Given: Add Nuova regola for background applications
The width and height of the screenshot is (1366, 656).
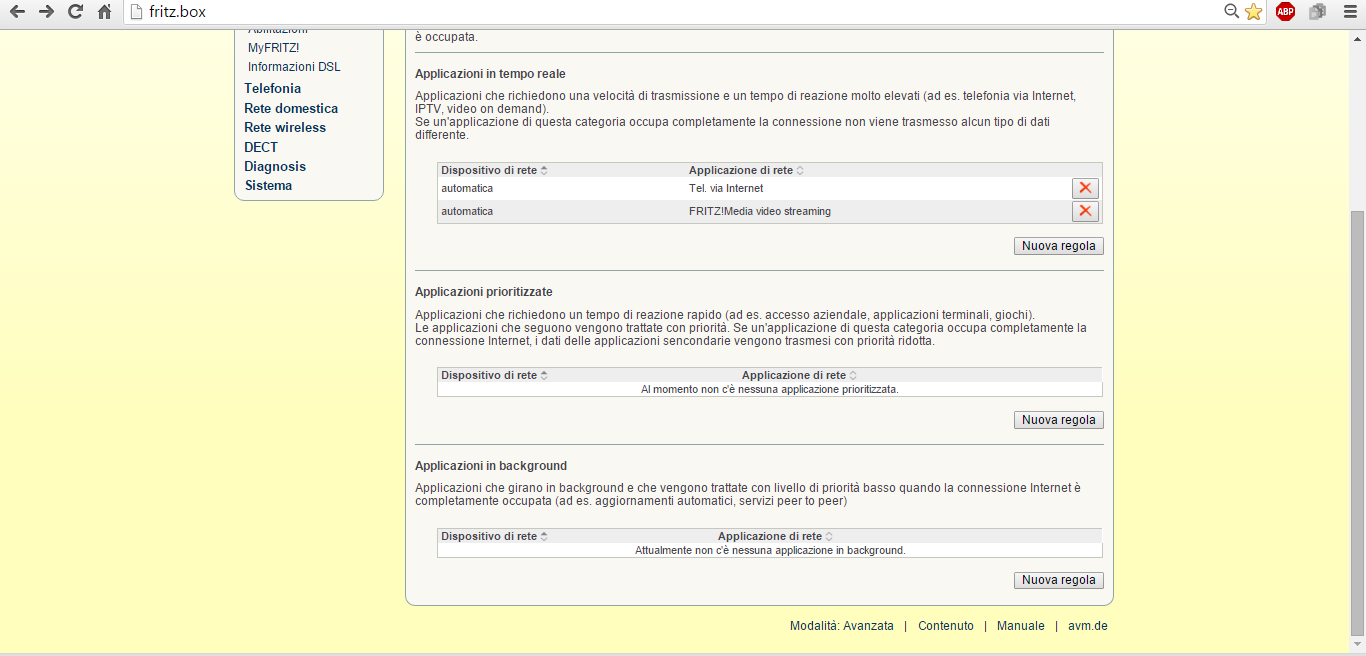Looking at the screenshot, I should point(1058,580).
